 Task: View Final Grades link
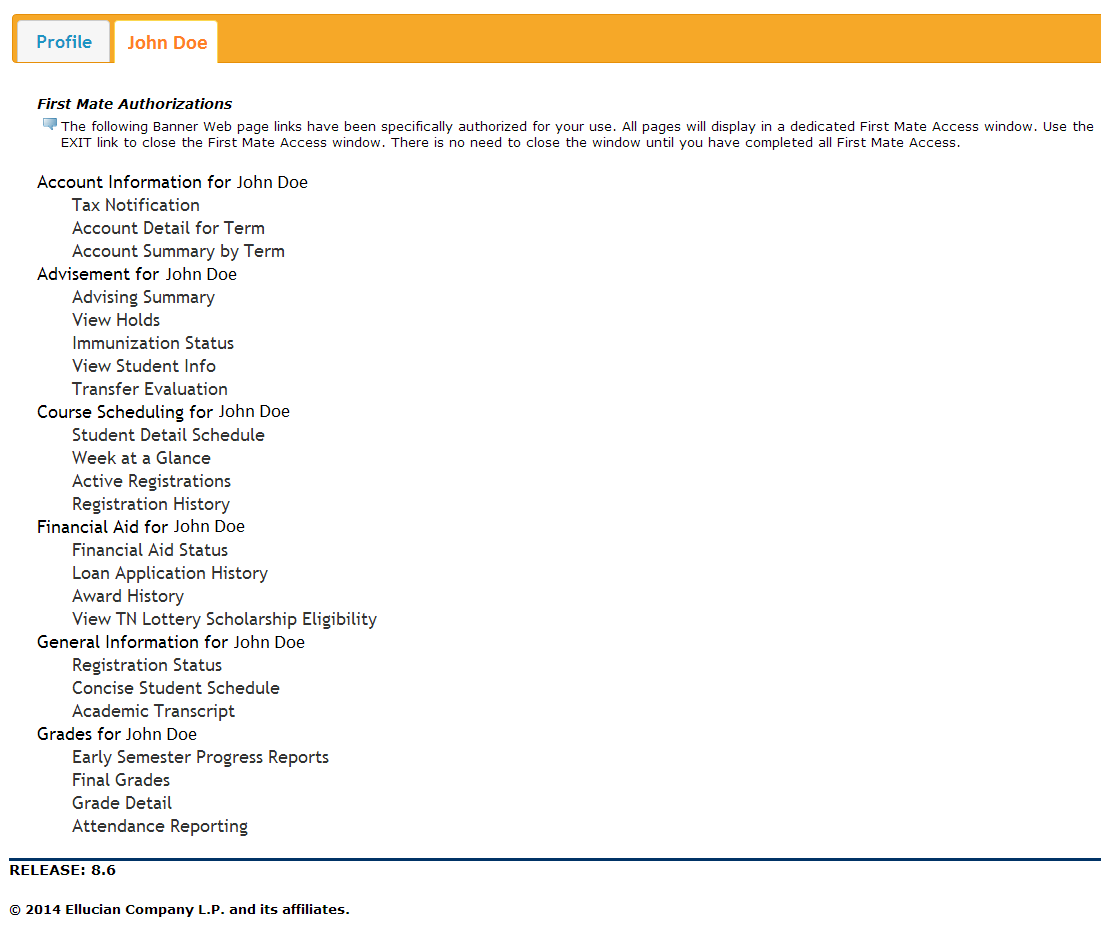[121, 780]
